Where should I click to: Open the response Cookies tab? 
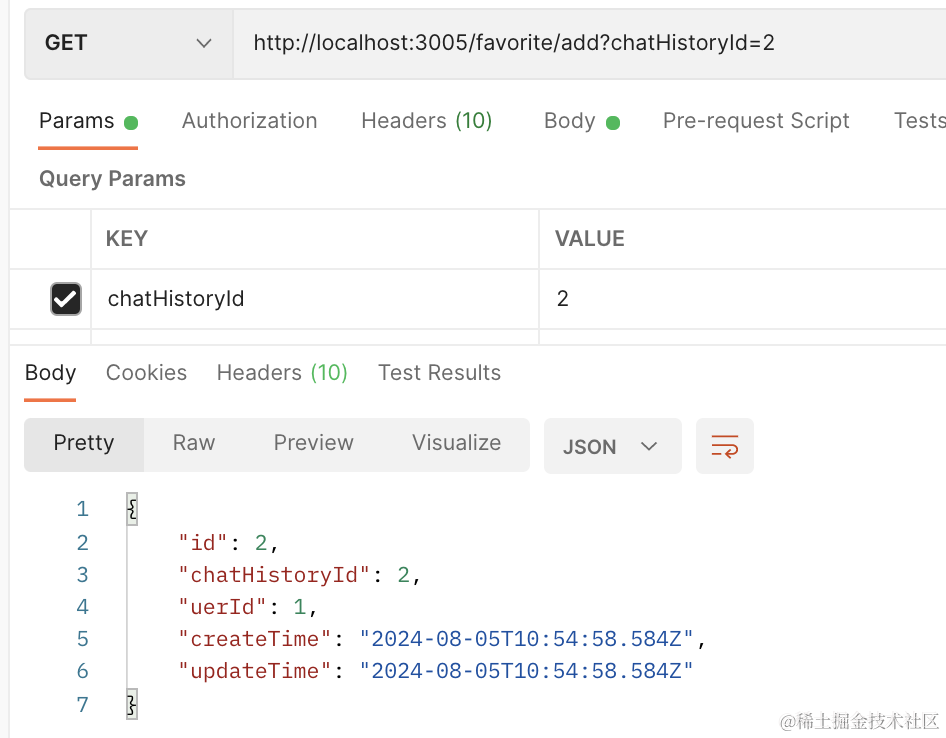[x=146, y=373]
